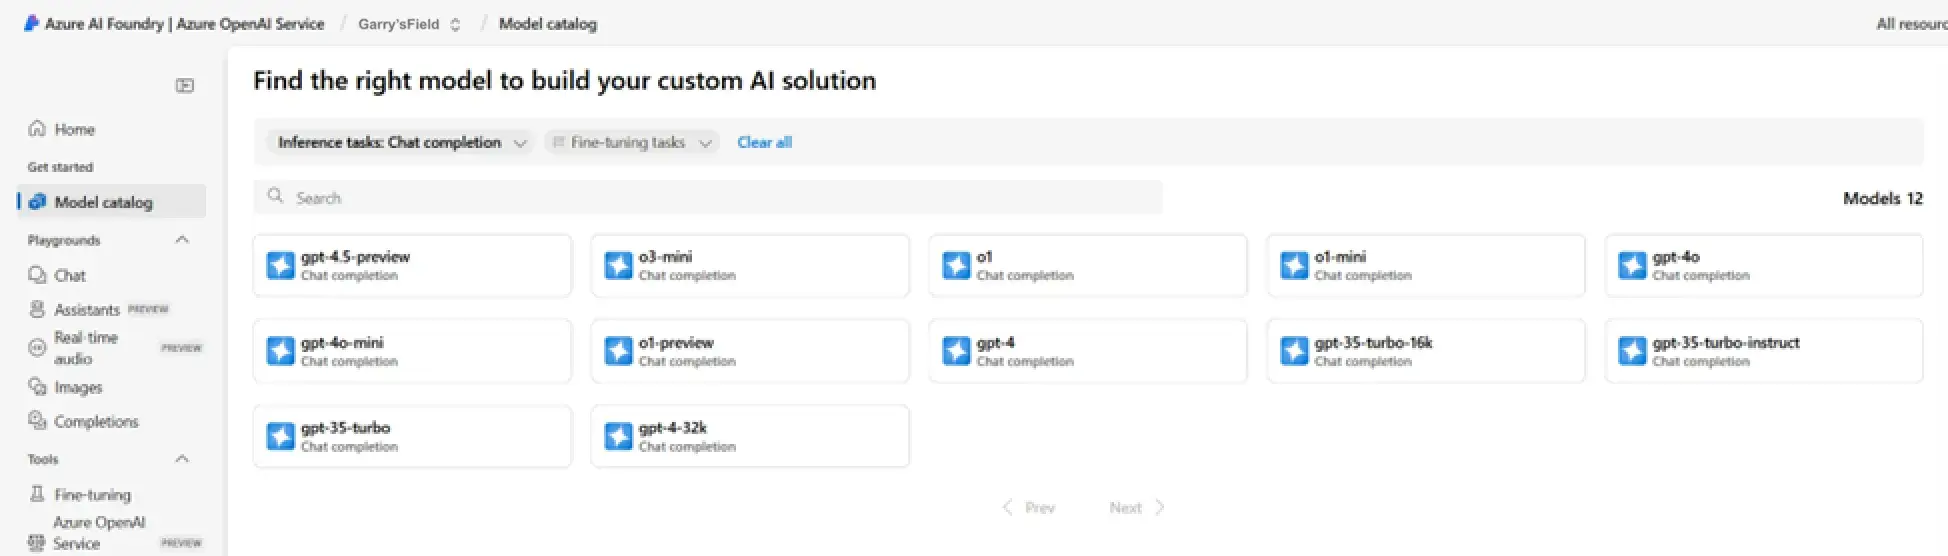1948x556 pixels.
Task: Click the Model catalog sidebar icon
Action: tap(37, 202)
